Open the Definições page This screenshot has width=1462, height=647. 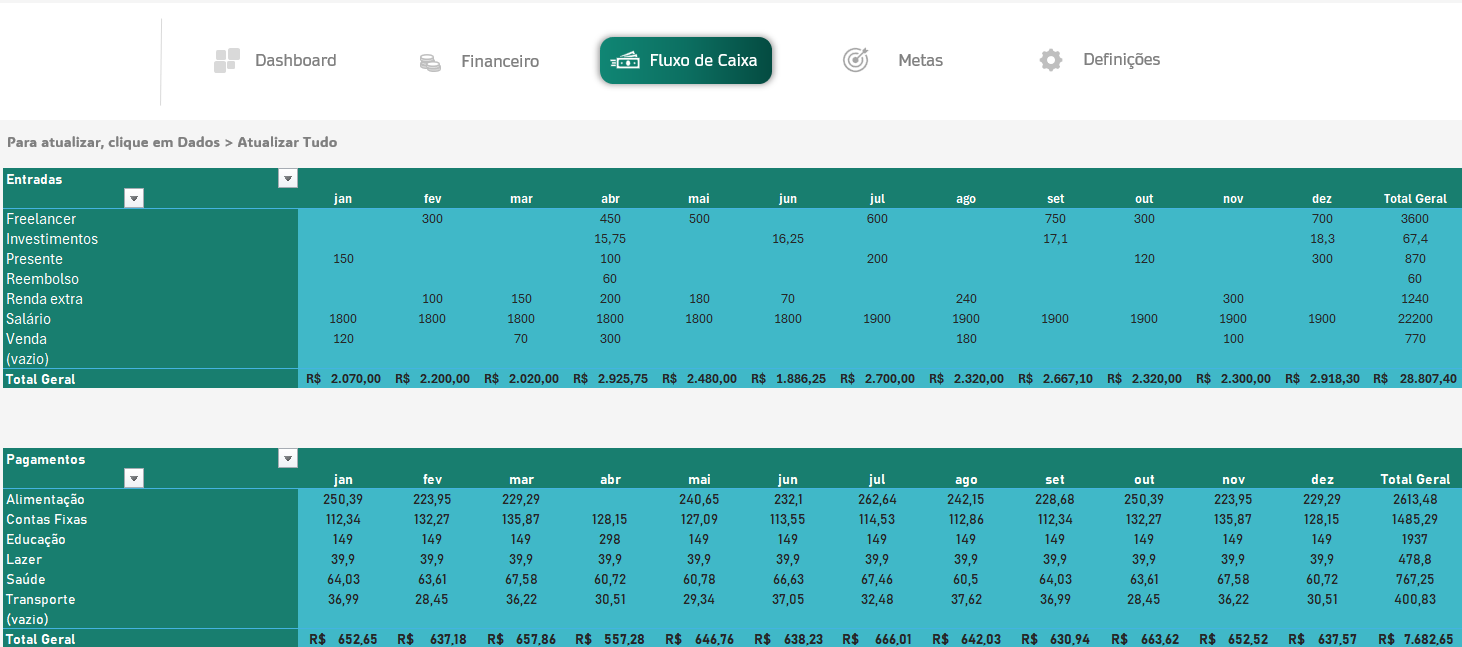pyautogui.click(x=1121, y=60)
